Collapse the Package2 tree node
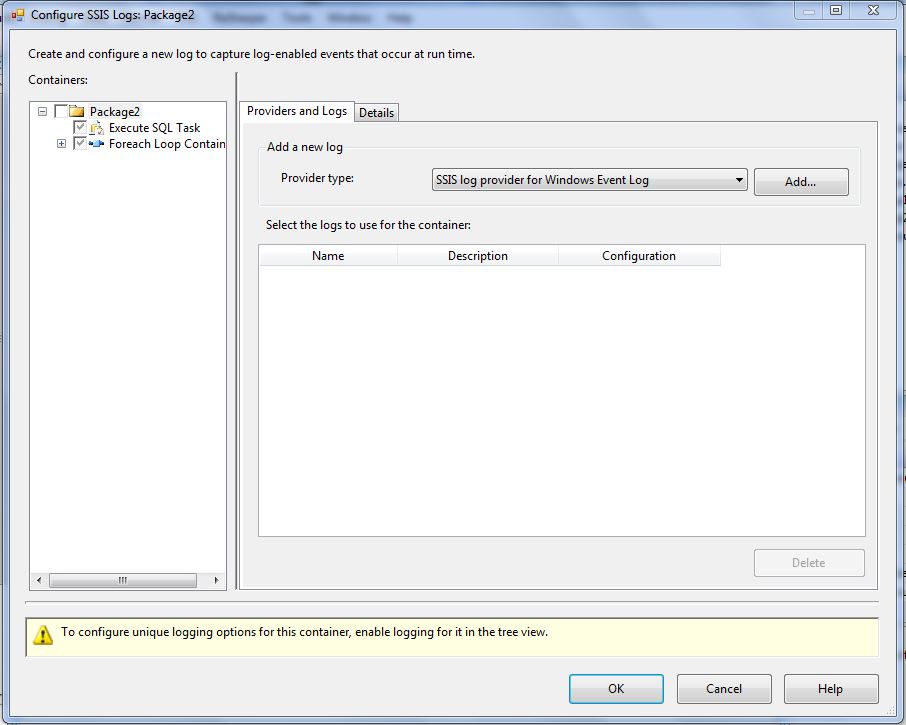Screen dimensions: 906x725 (x=42, y=112)
